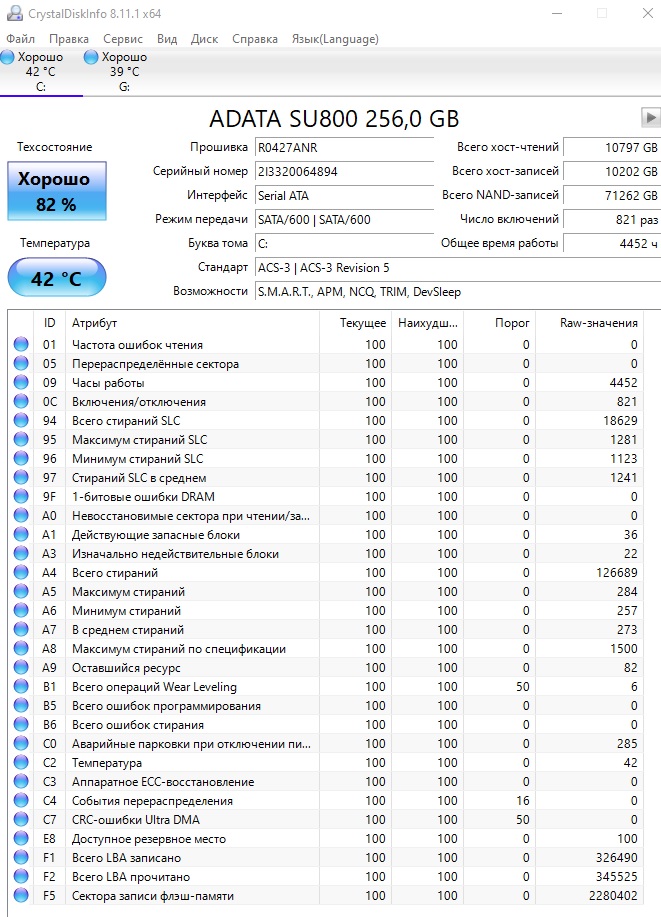Select the C: drive tab at 42 °C
This screenshot has height=917, width=661.
(x=41, y=71)
